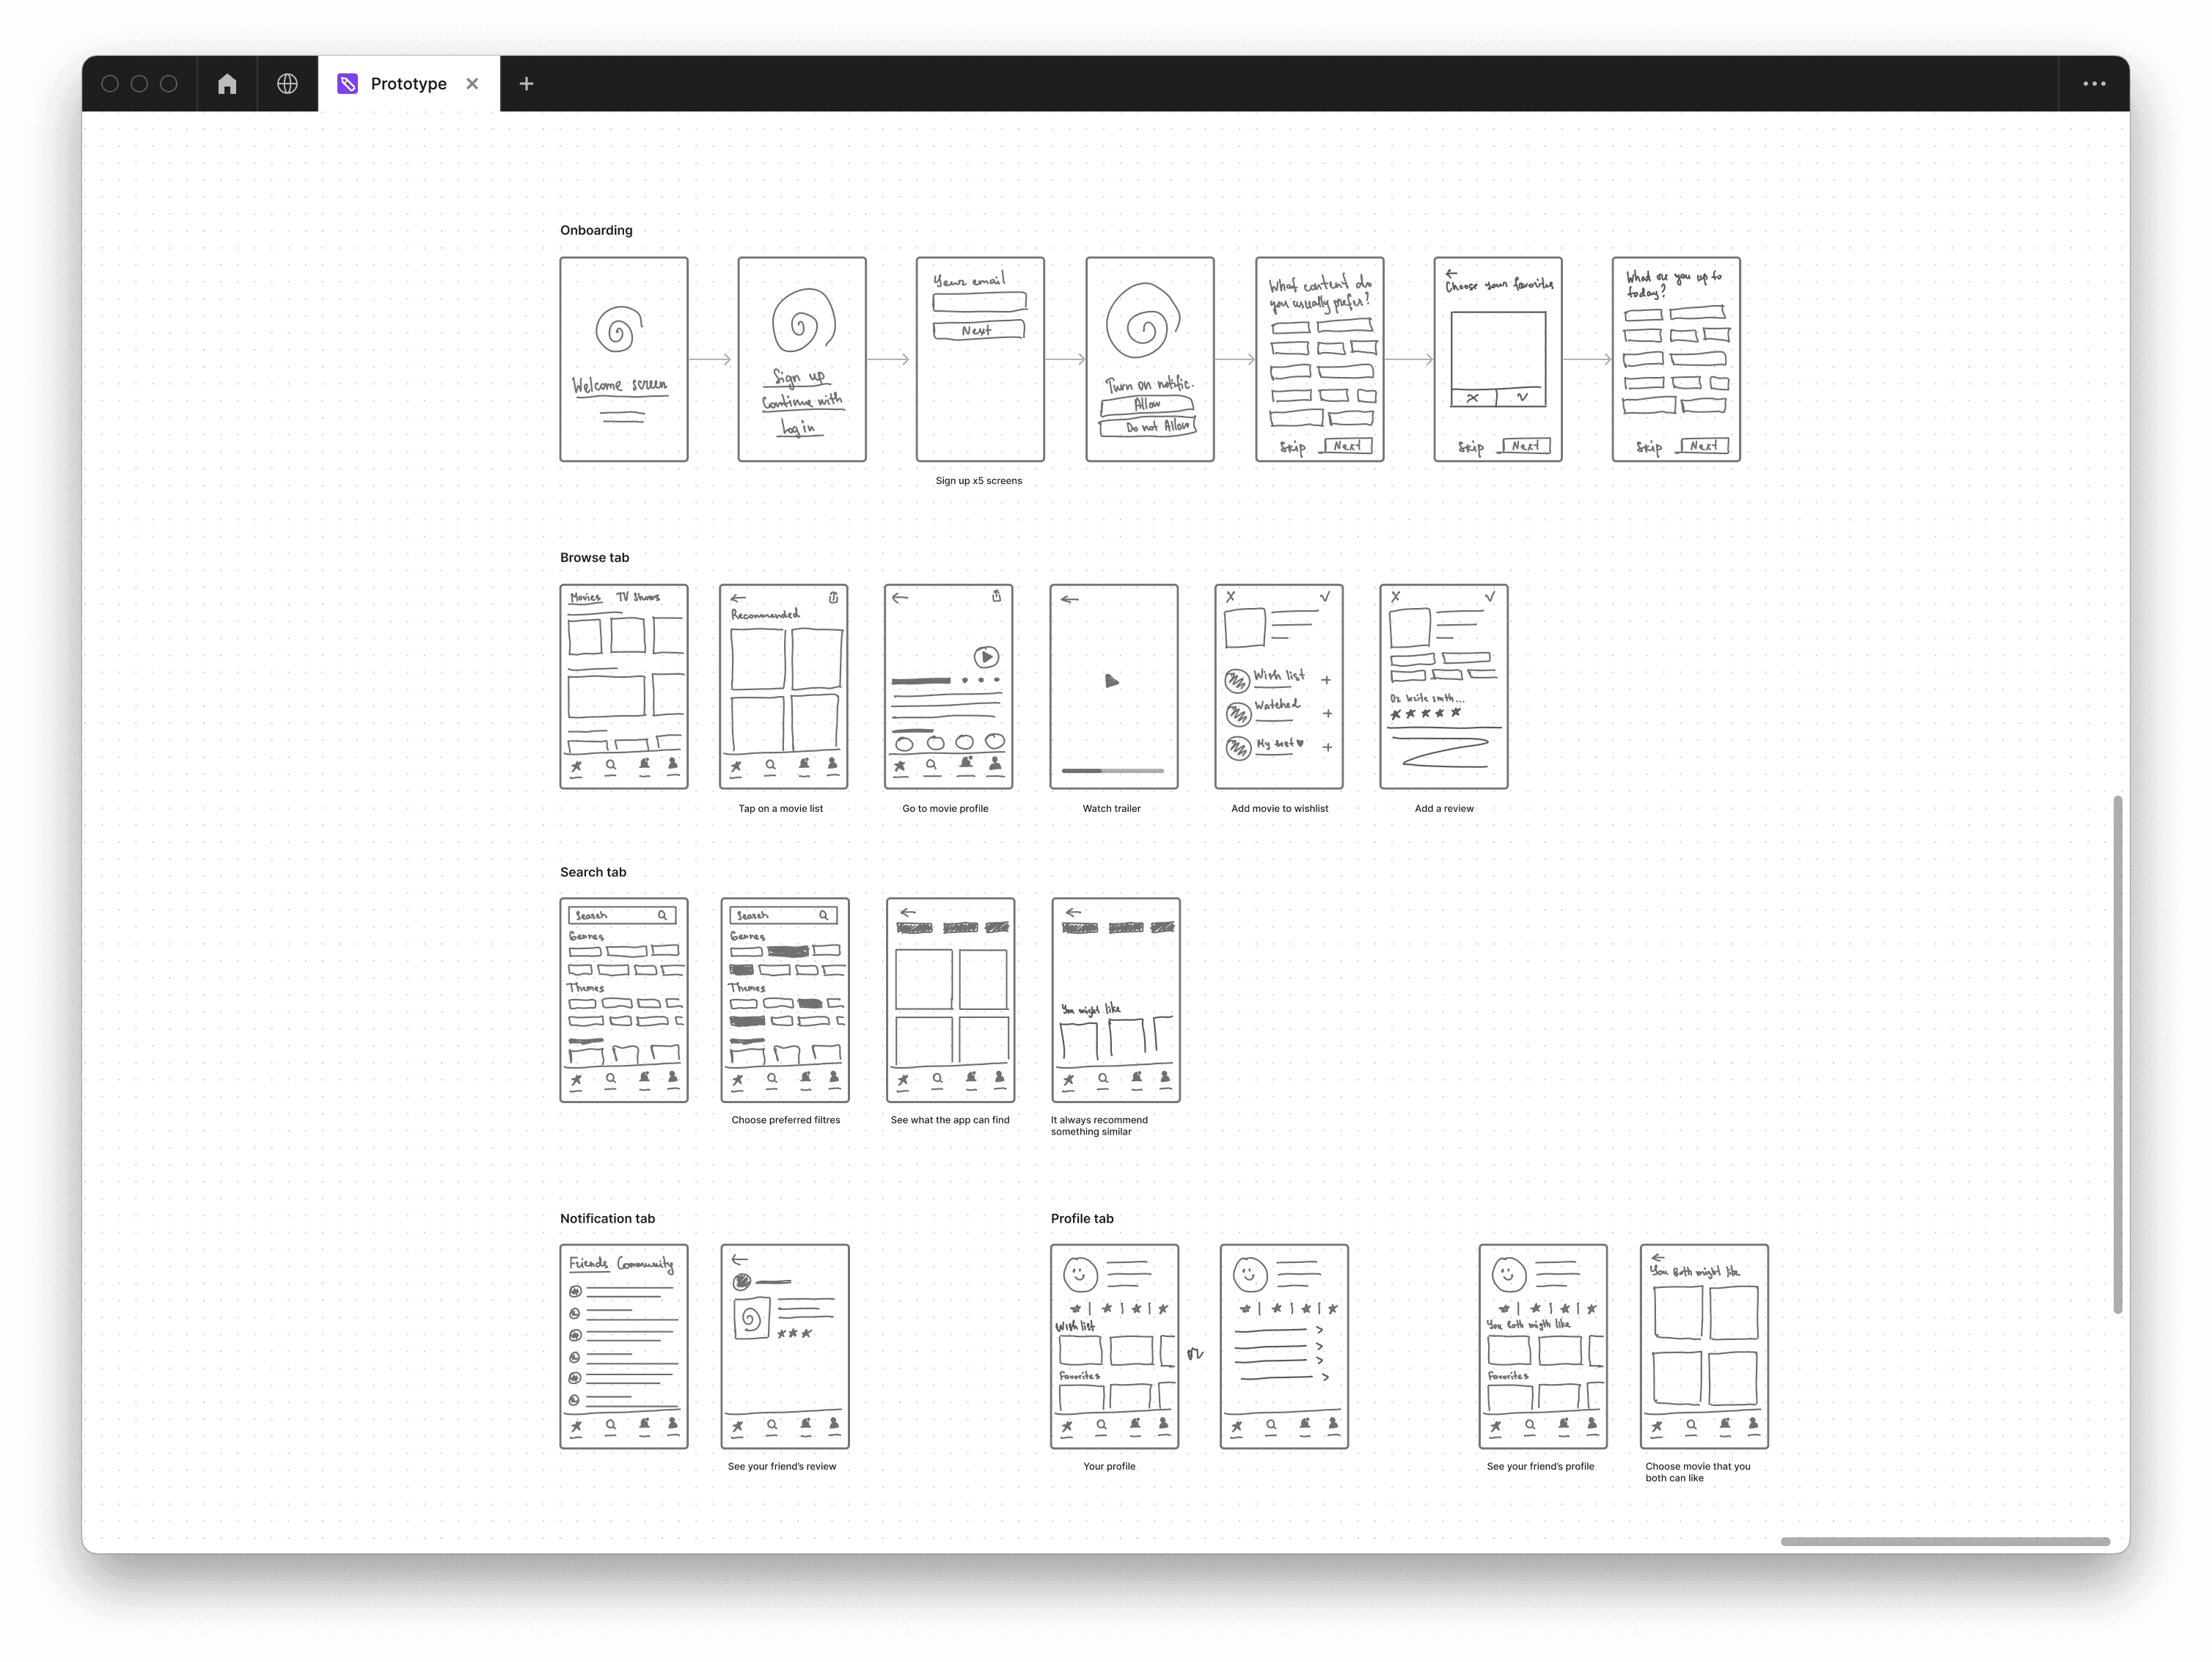Click trailer progress bar in Watch trailer frame
2212x1662 pixels.
(x=1112, y=771)
